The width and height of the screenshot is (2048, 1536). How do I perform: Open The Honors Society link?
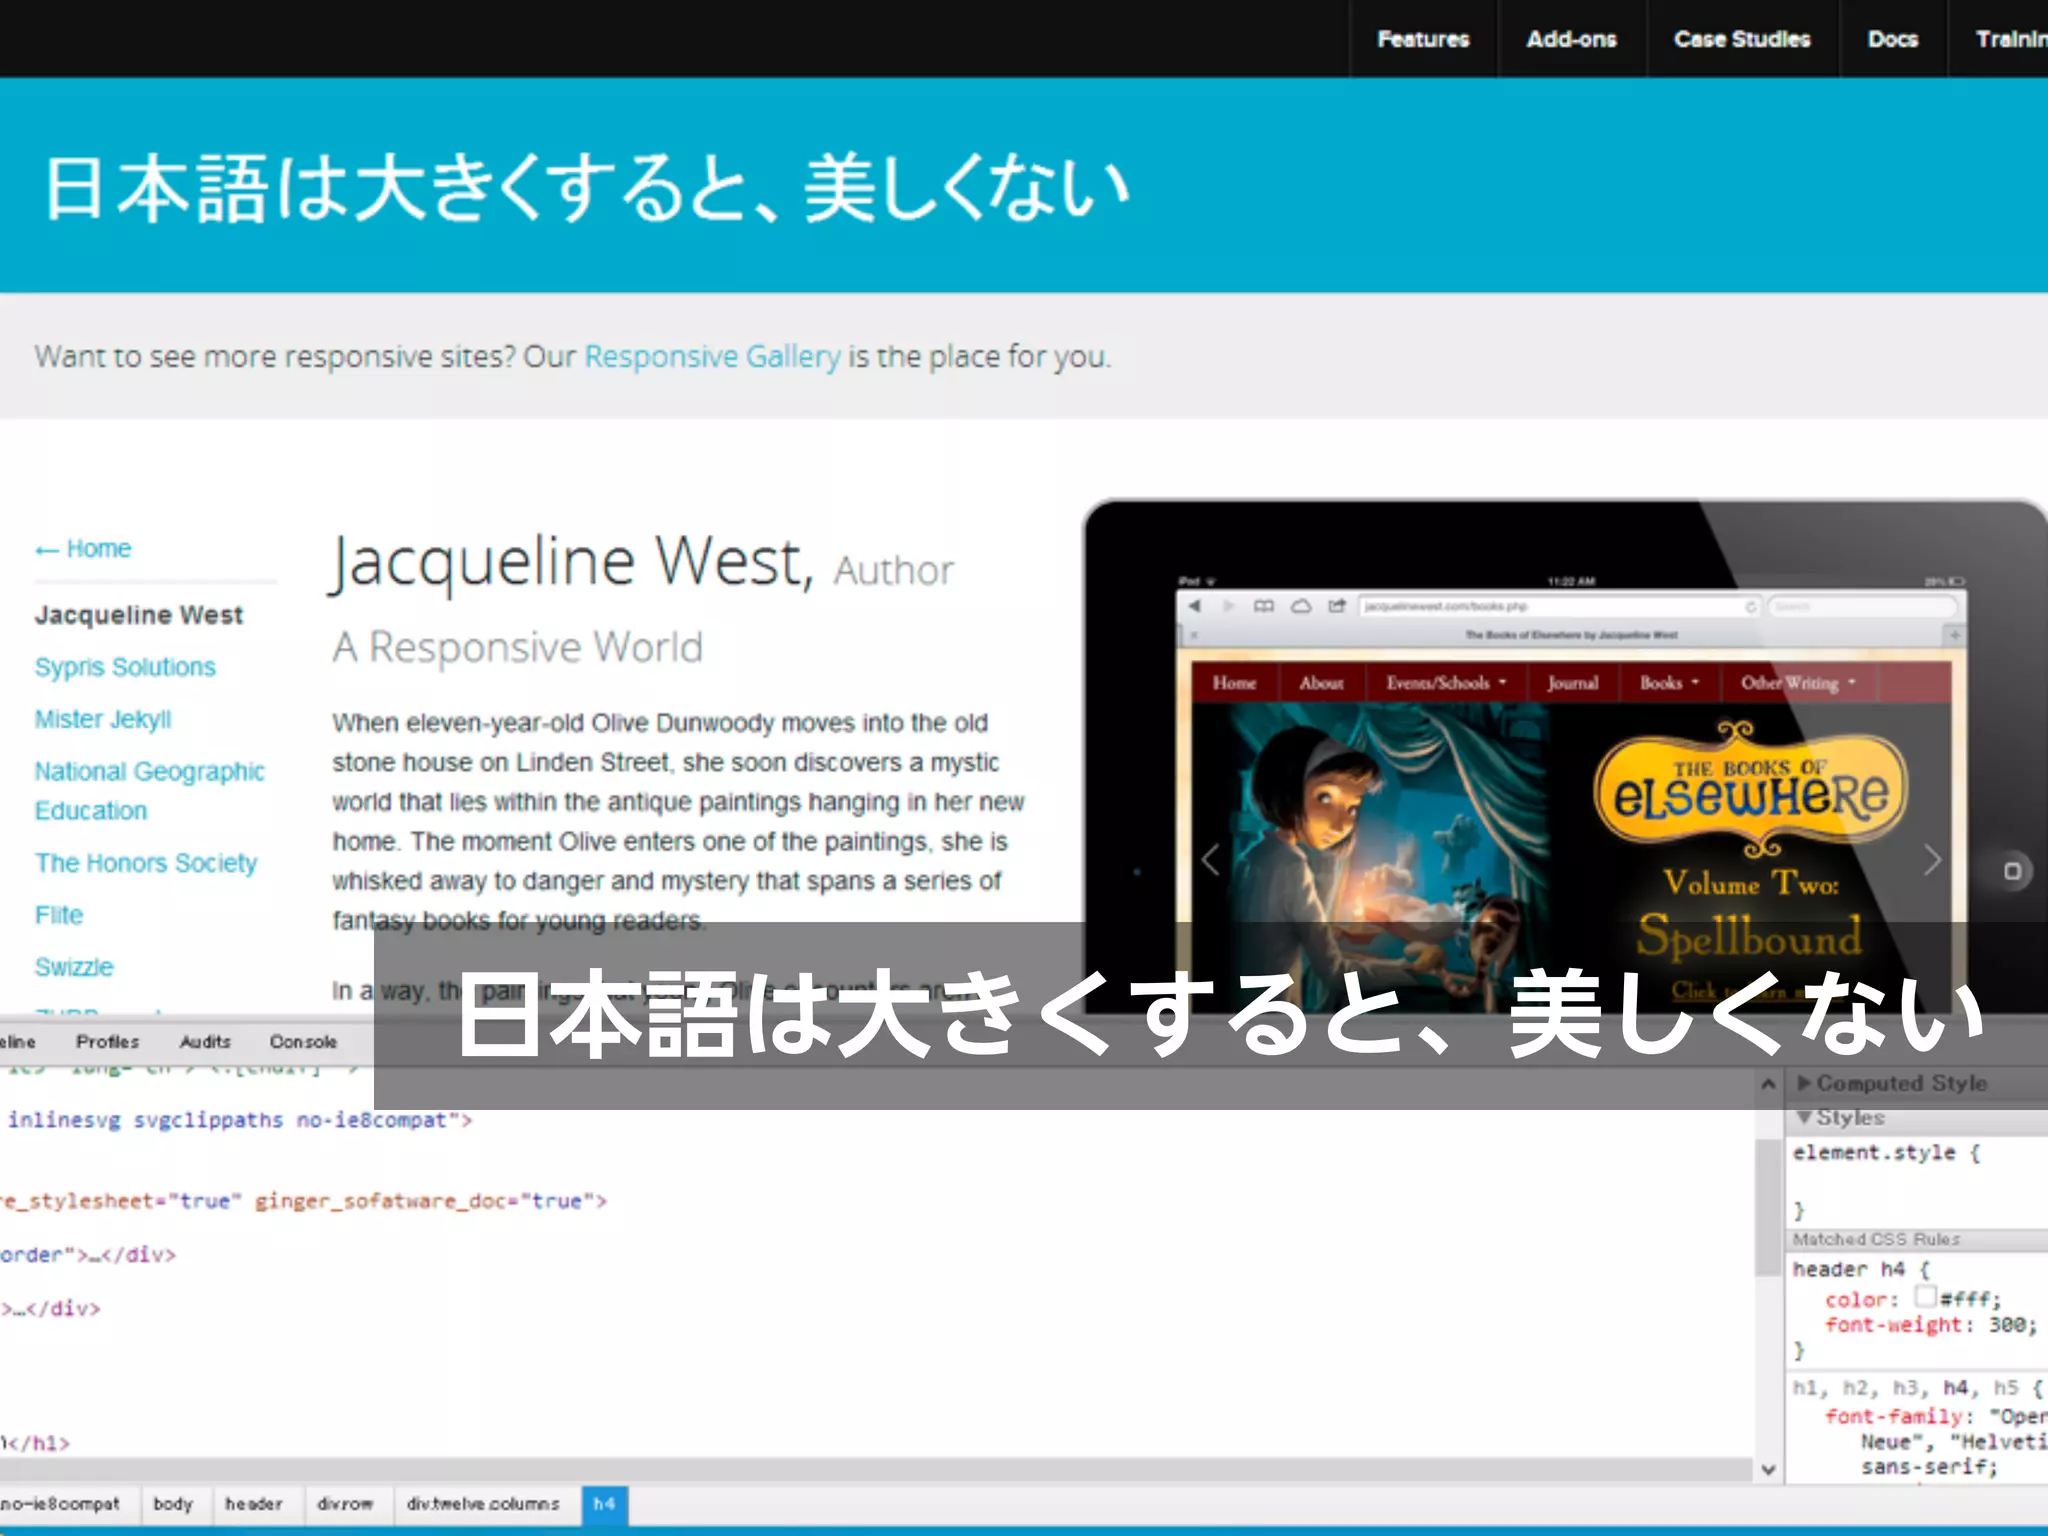[146, 863]
